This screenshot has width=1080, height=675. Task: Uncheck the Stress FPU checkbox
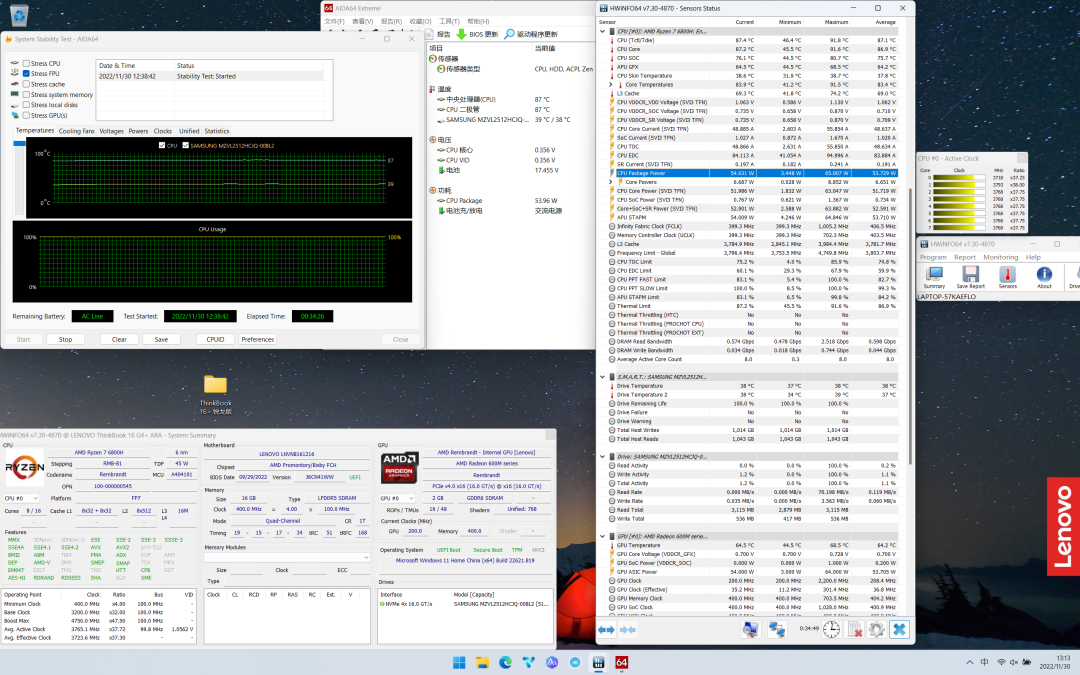(26, 74)
